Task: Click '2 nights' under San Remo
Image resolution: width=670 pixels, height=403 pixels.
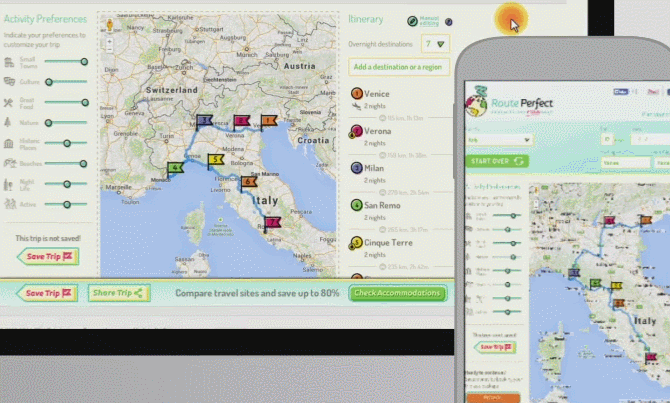Action: pyautogui.click(x=375, y=218)
